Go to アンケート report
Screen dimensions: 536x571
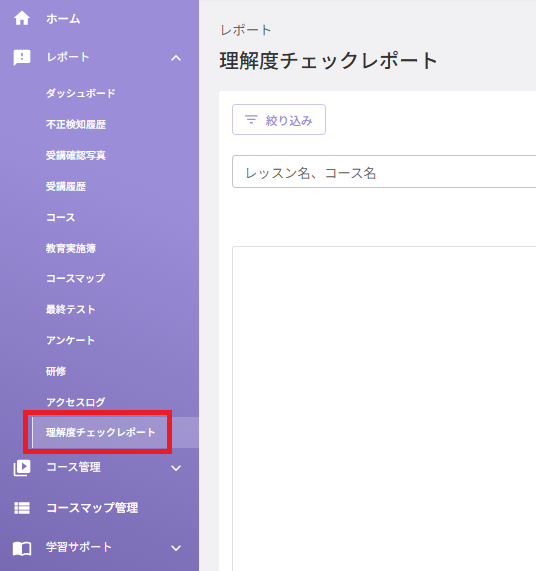pos(70,340)
